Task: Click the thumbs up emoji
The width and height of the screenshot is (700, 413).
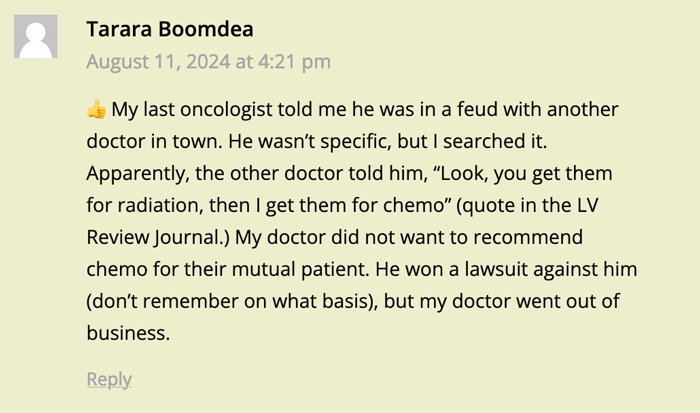Action: pos(96,109)
